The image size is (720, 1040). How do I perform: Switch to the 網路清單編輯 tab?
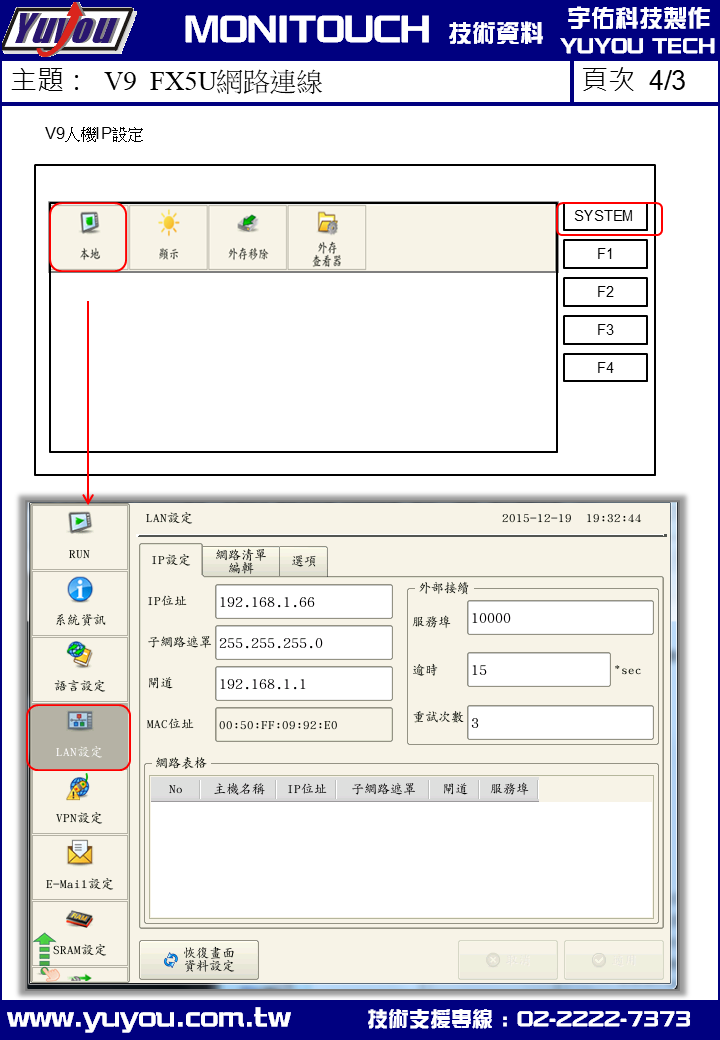click(x=241, y=561)
